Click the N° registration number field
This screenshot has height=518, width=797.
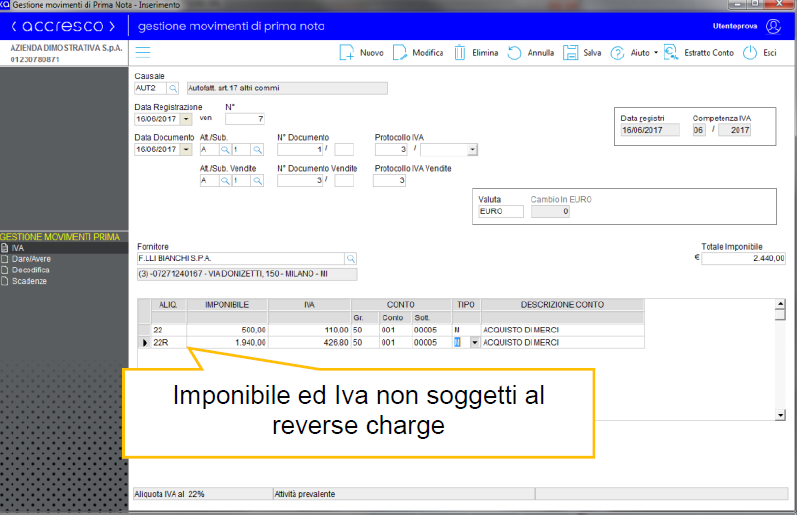pyautogui.click(x=245, y=119)
